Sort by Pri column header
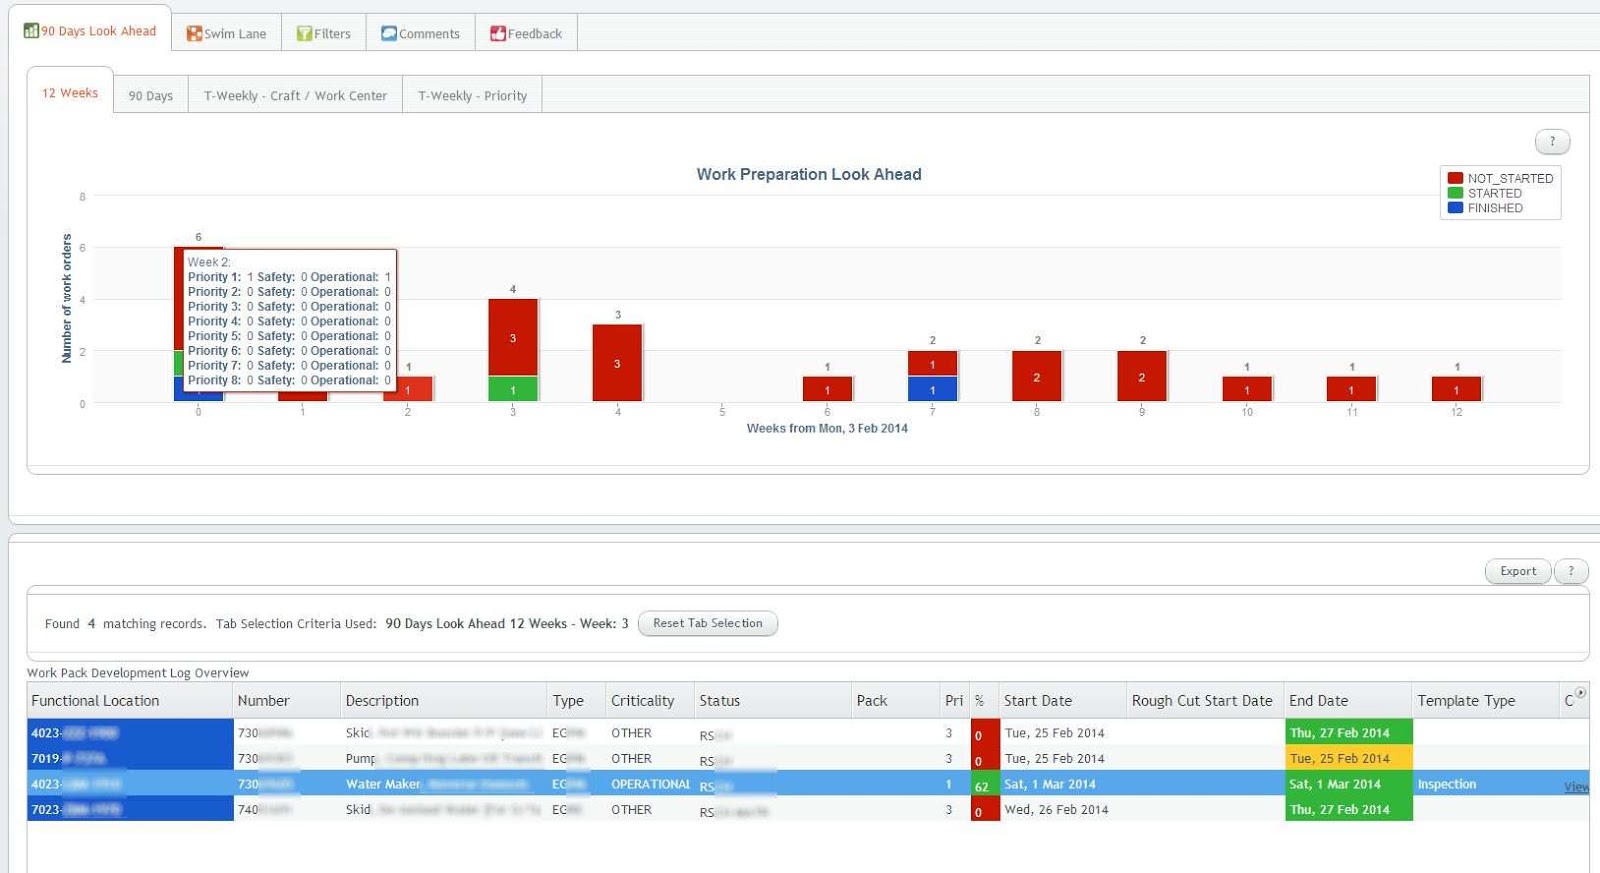The image size is (1600, 873). [955, 700]
